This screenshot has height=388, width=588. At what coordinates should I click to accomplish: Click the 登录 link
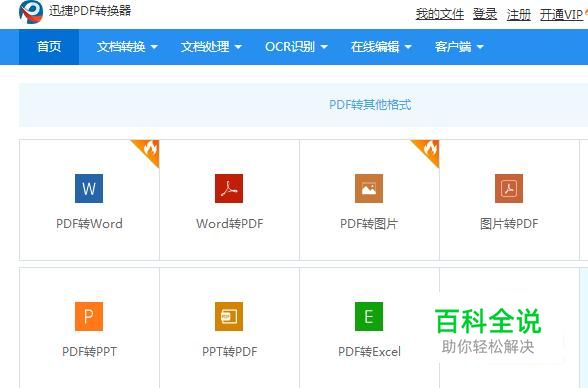point(485,14)
